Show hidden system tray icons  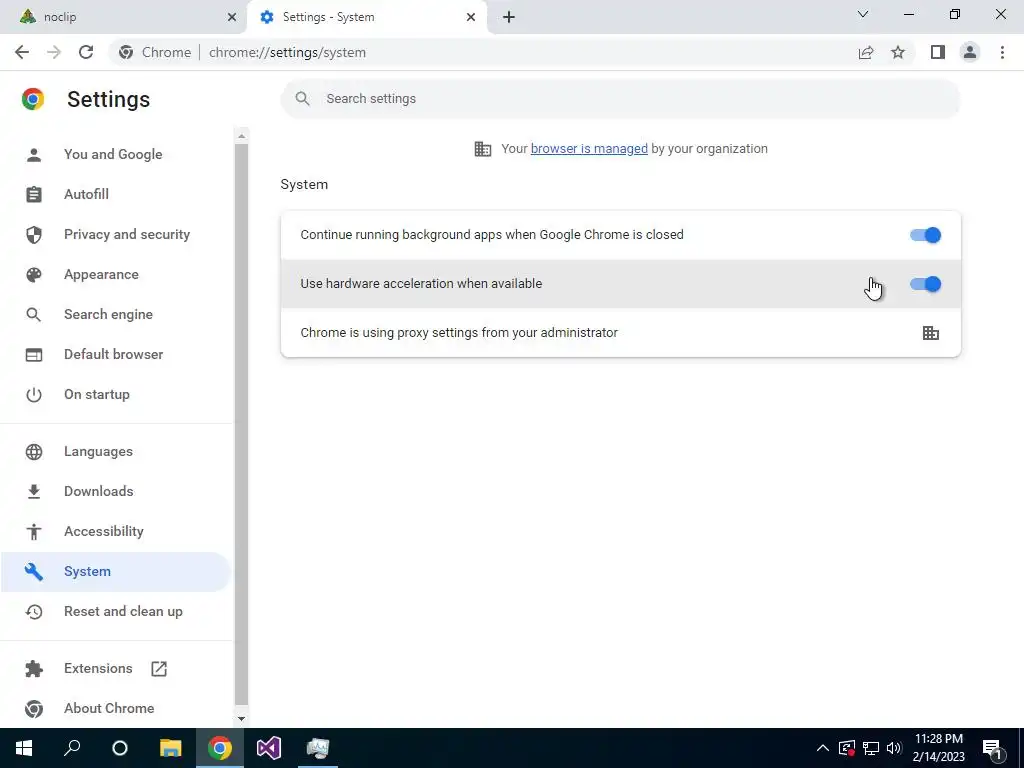823,748
